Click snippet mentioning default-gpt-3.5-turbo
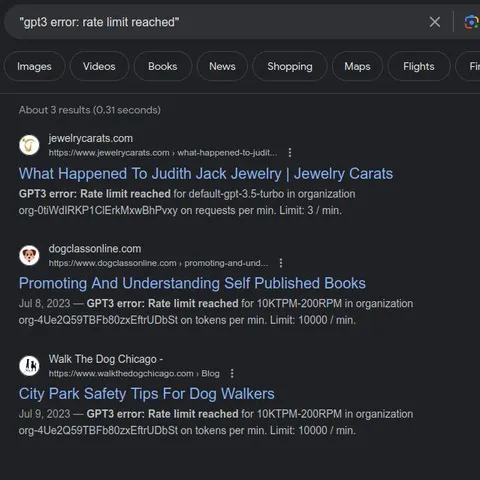This screenshot has width=480, height=480. pos(187,202)
